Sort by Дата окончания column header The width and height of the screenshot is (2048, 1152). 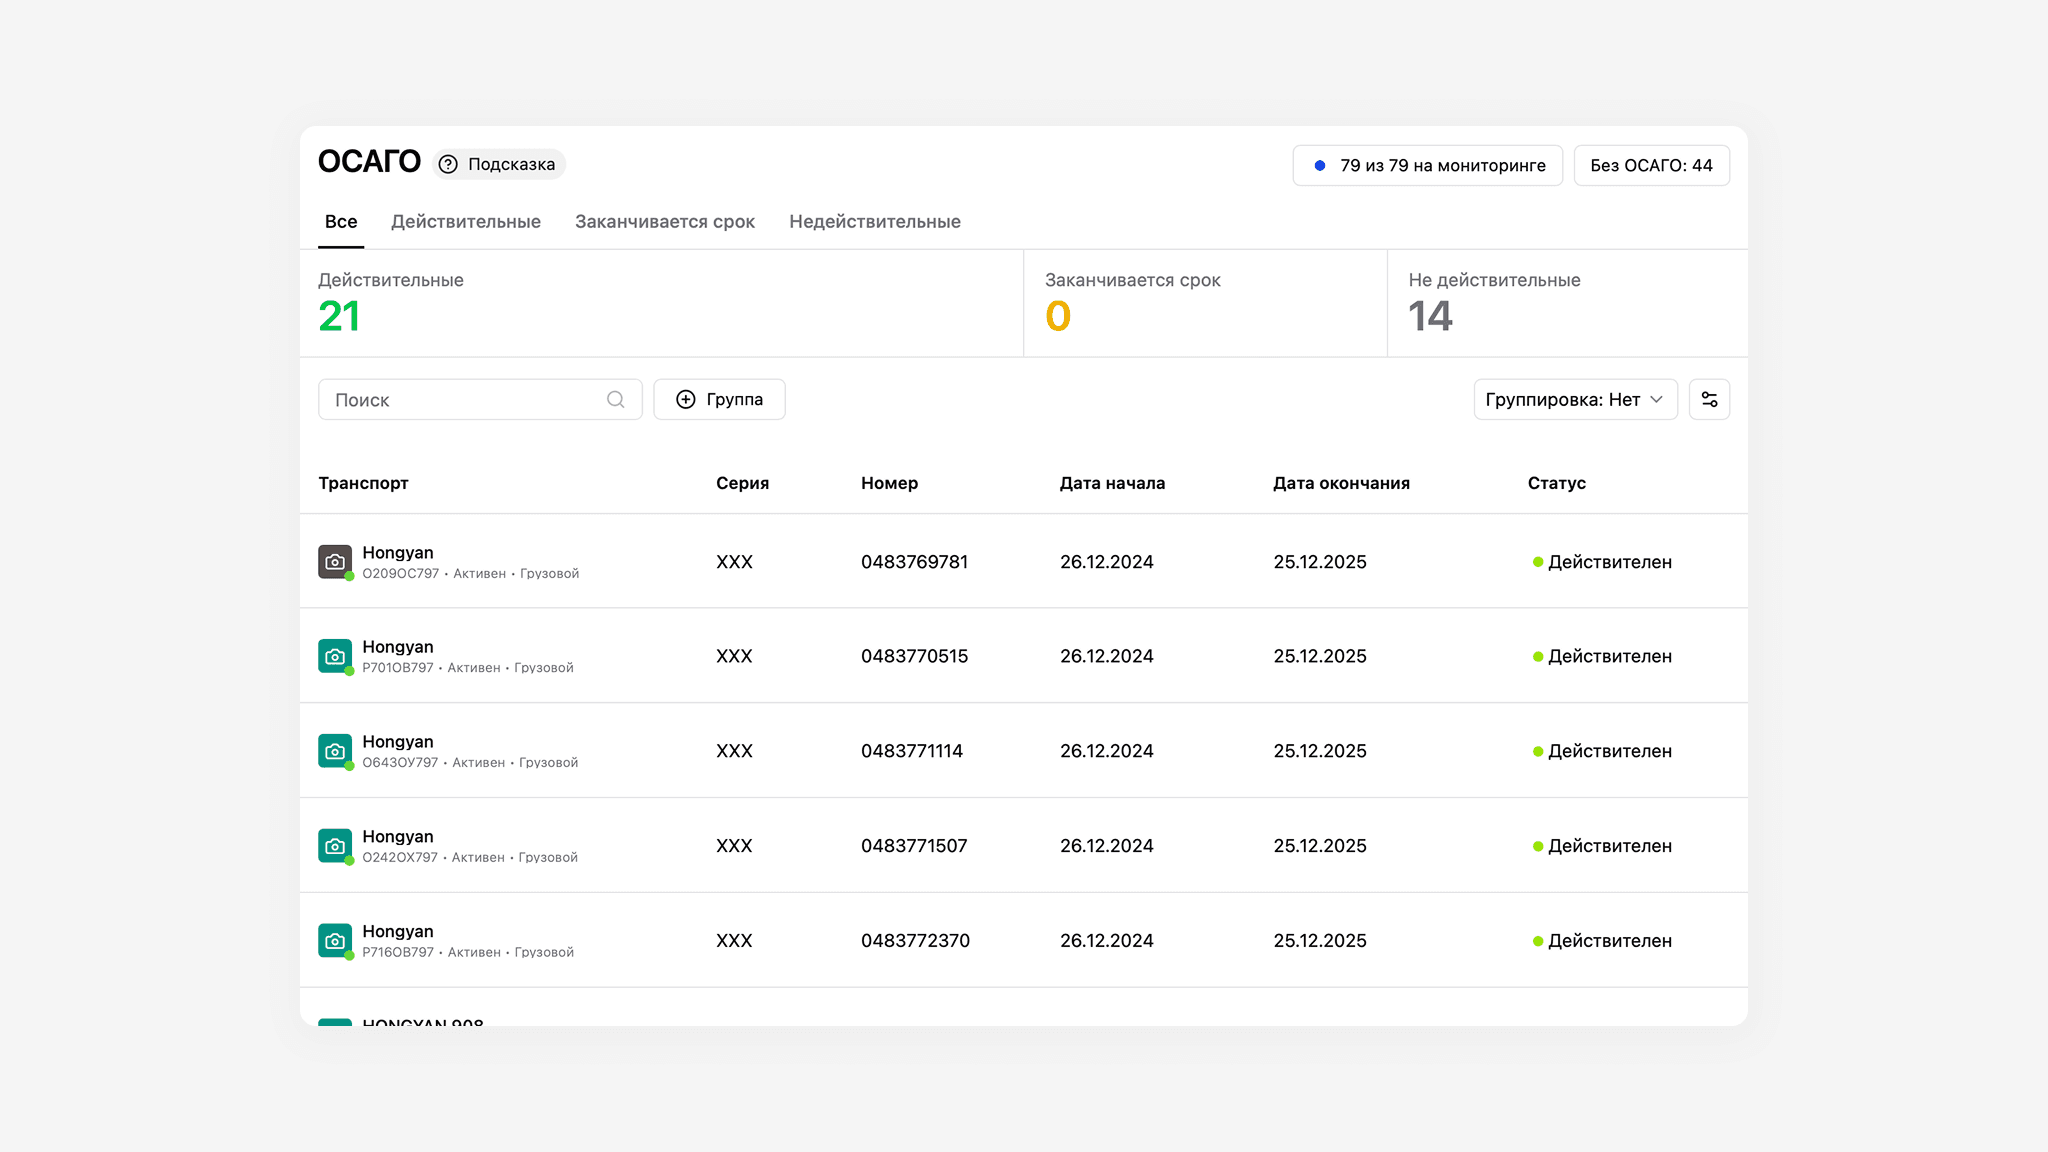(x=1341, y=483)
